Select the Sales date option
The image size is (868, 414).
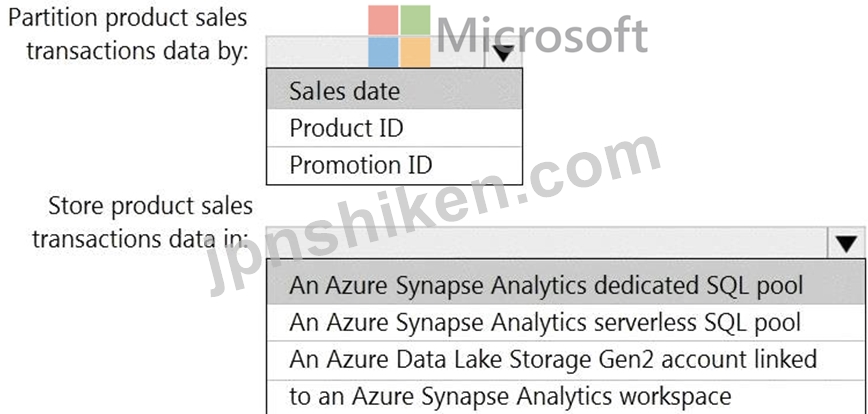click(394, 91)
